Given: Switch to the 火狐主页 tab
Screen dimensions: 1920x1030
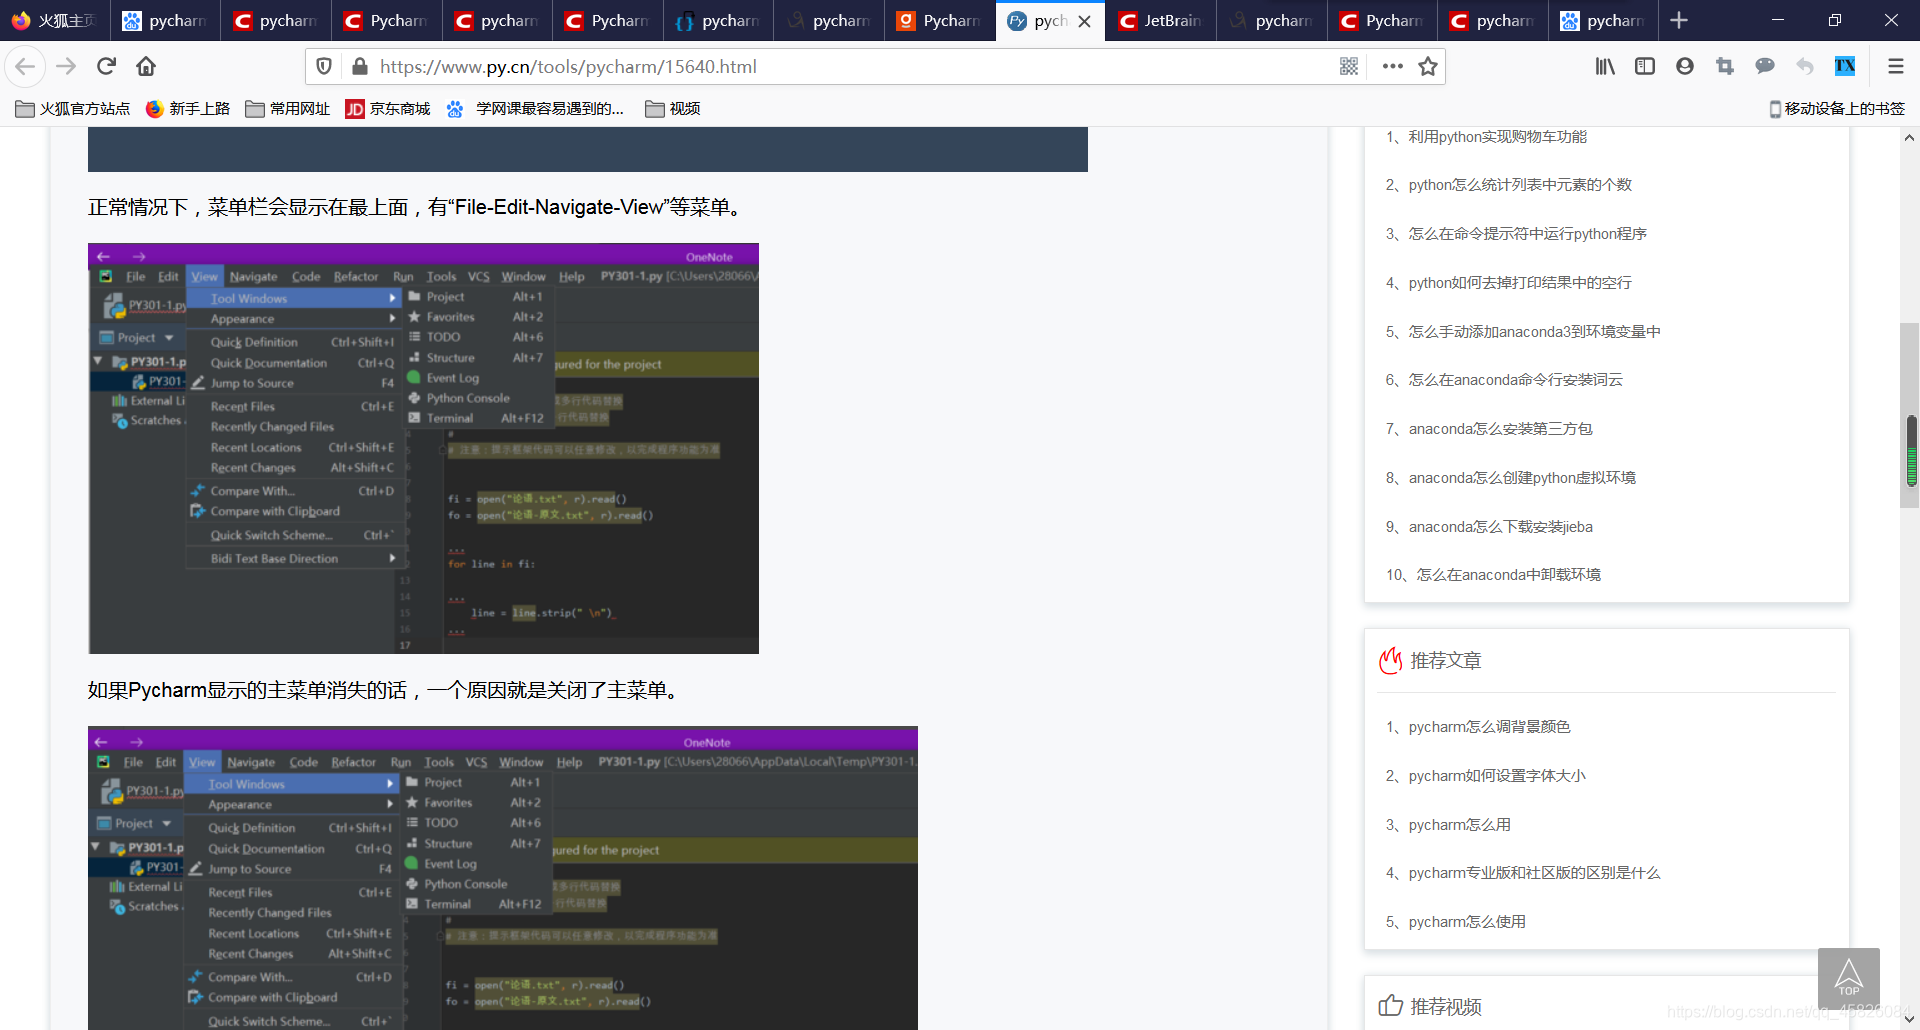Looking at the screenshot, I should (x=55, y=20).
